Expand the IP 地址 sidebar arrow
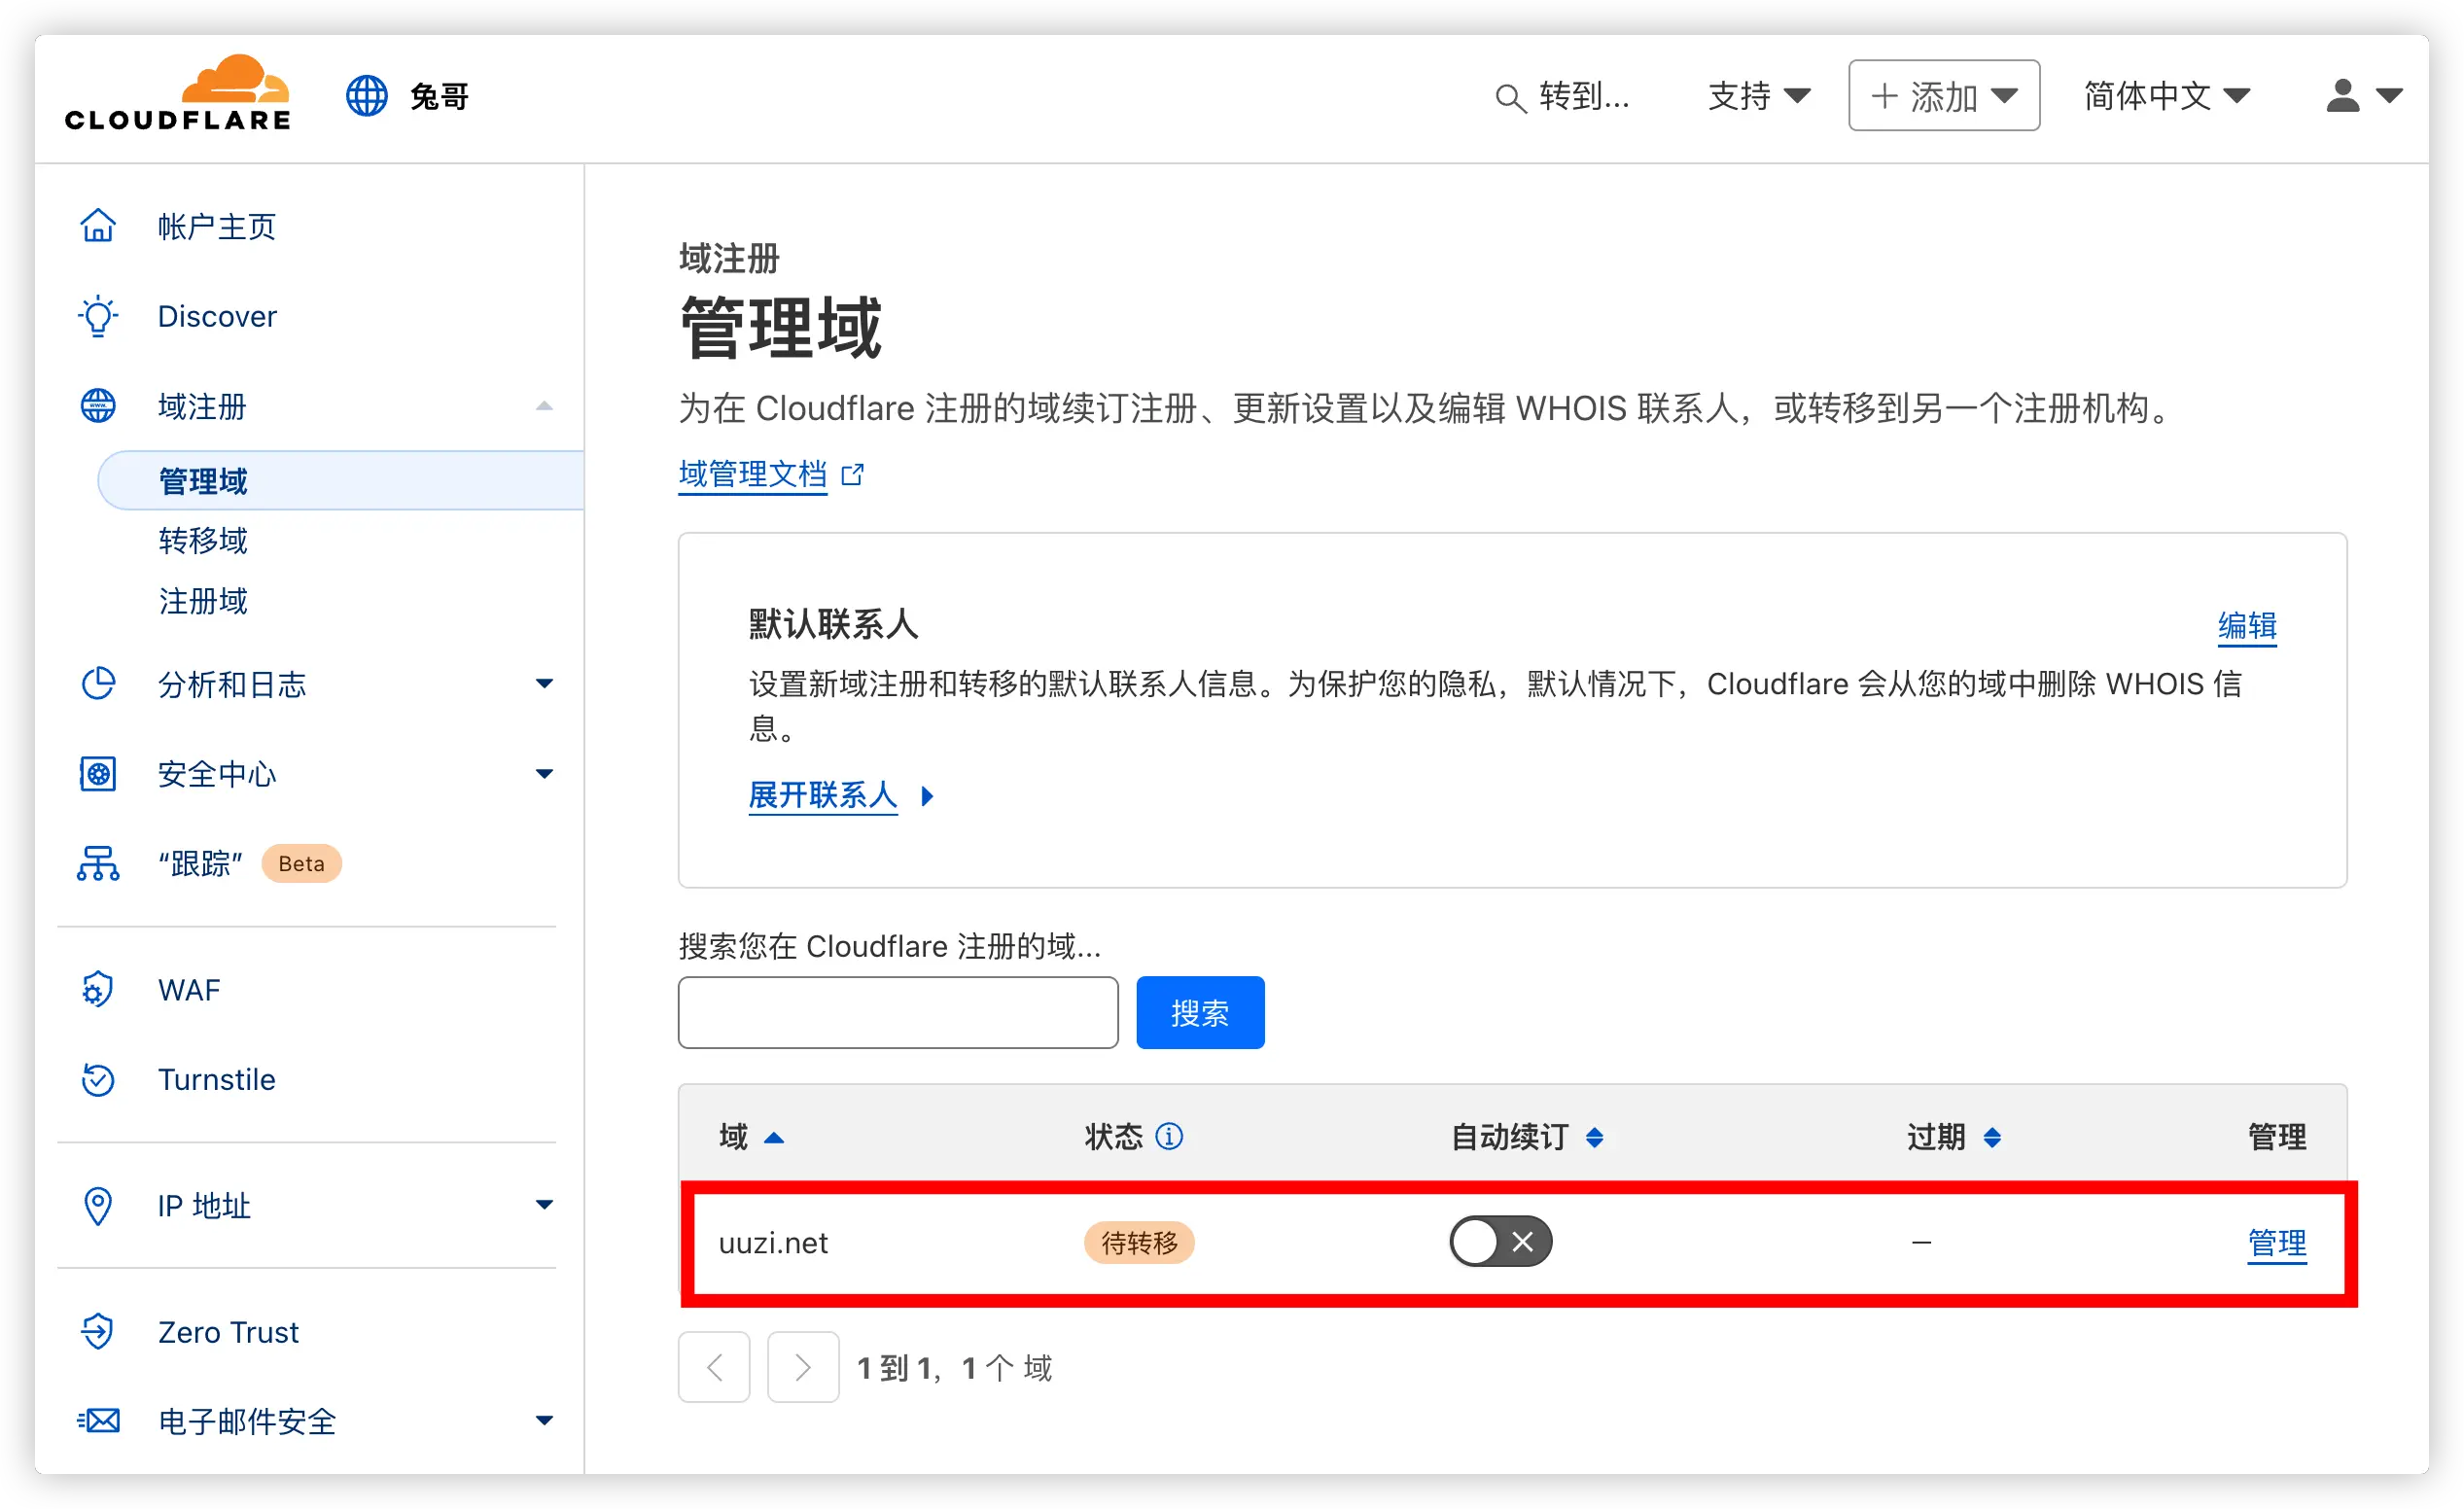 pyautogui.click(x=544, y=1205)
